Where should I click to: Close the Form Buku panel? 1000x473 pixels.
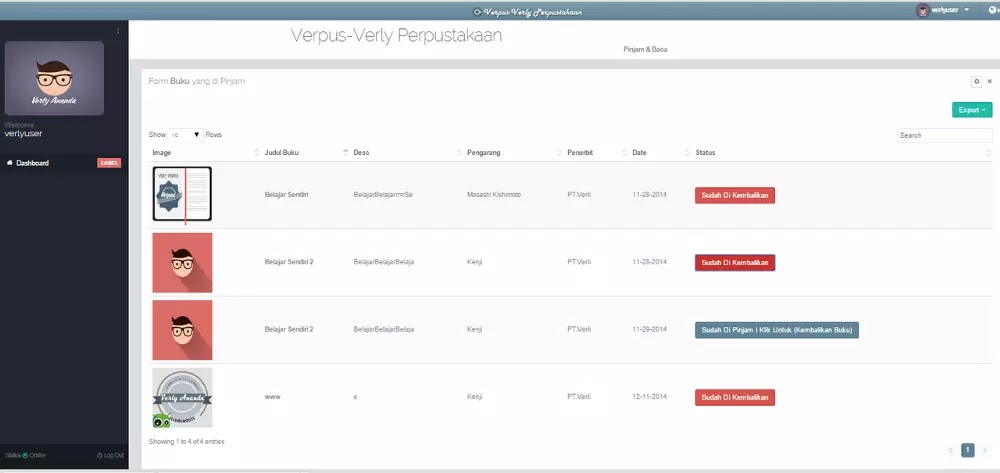click(x=990, y=81)
